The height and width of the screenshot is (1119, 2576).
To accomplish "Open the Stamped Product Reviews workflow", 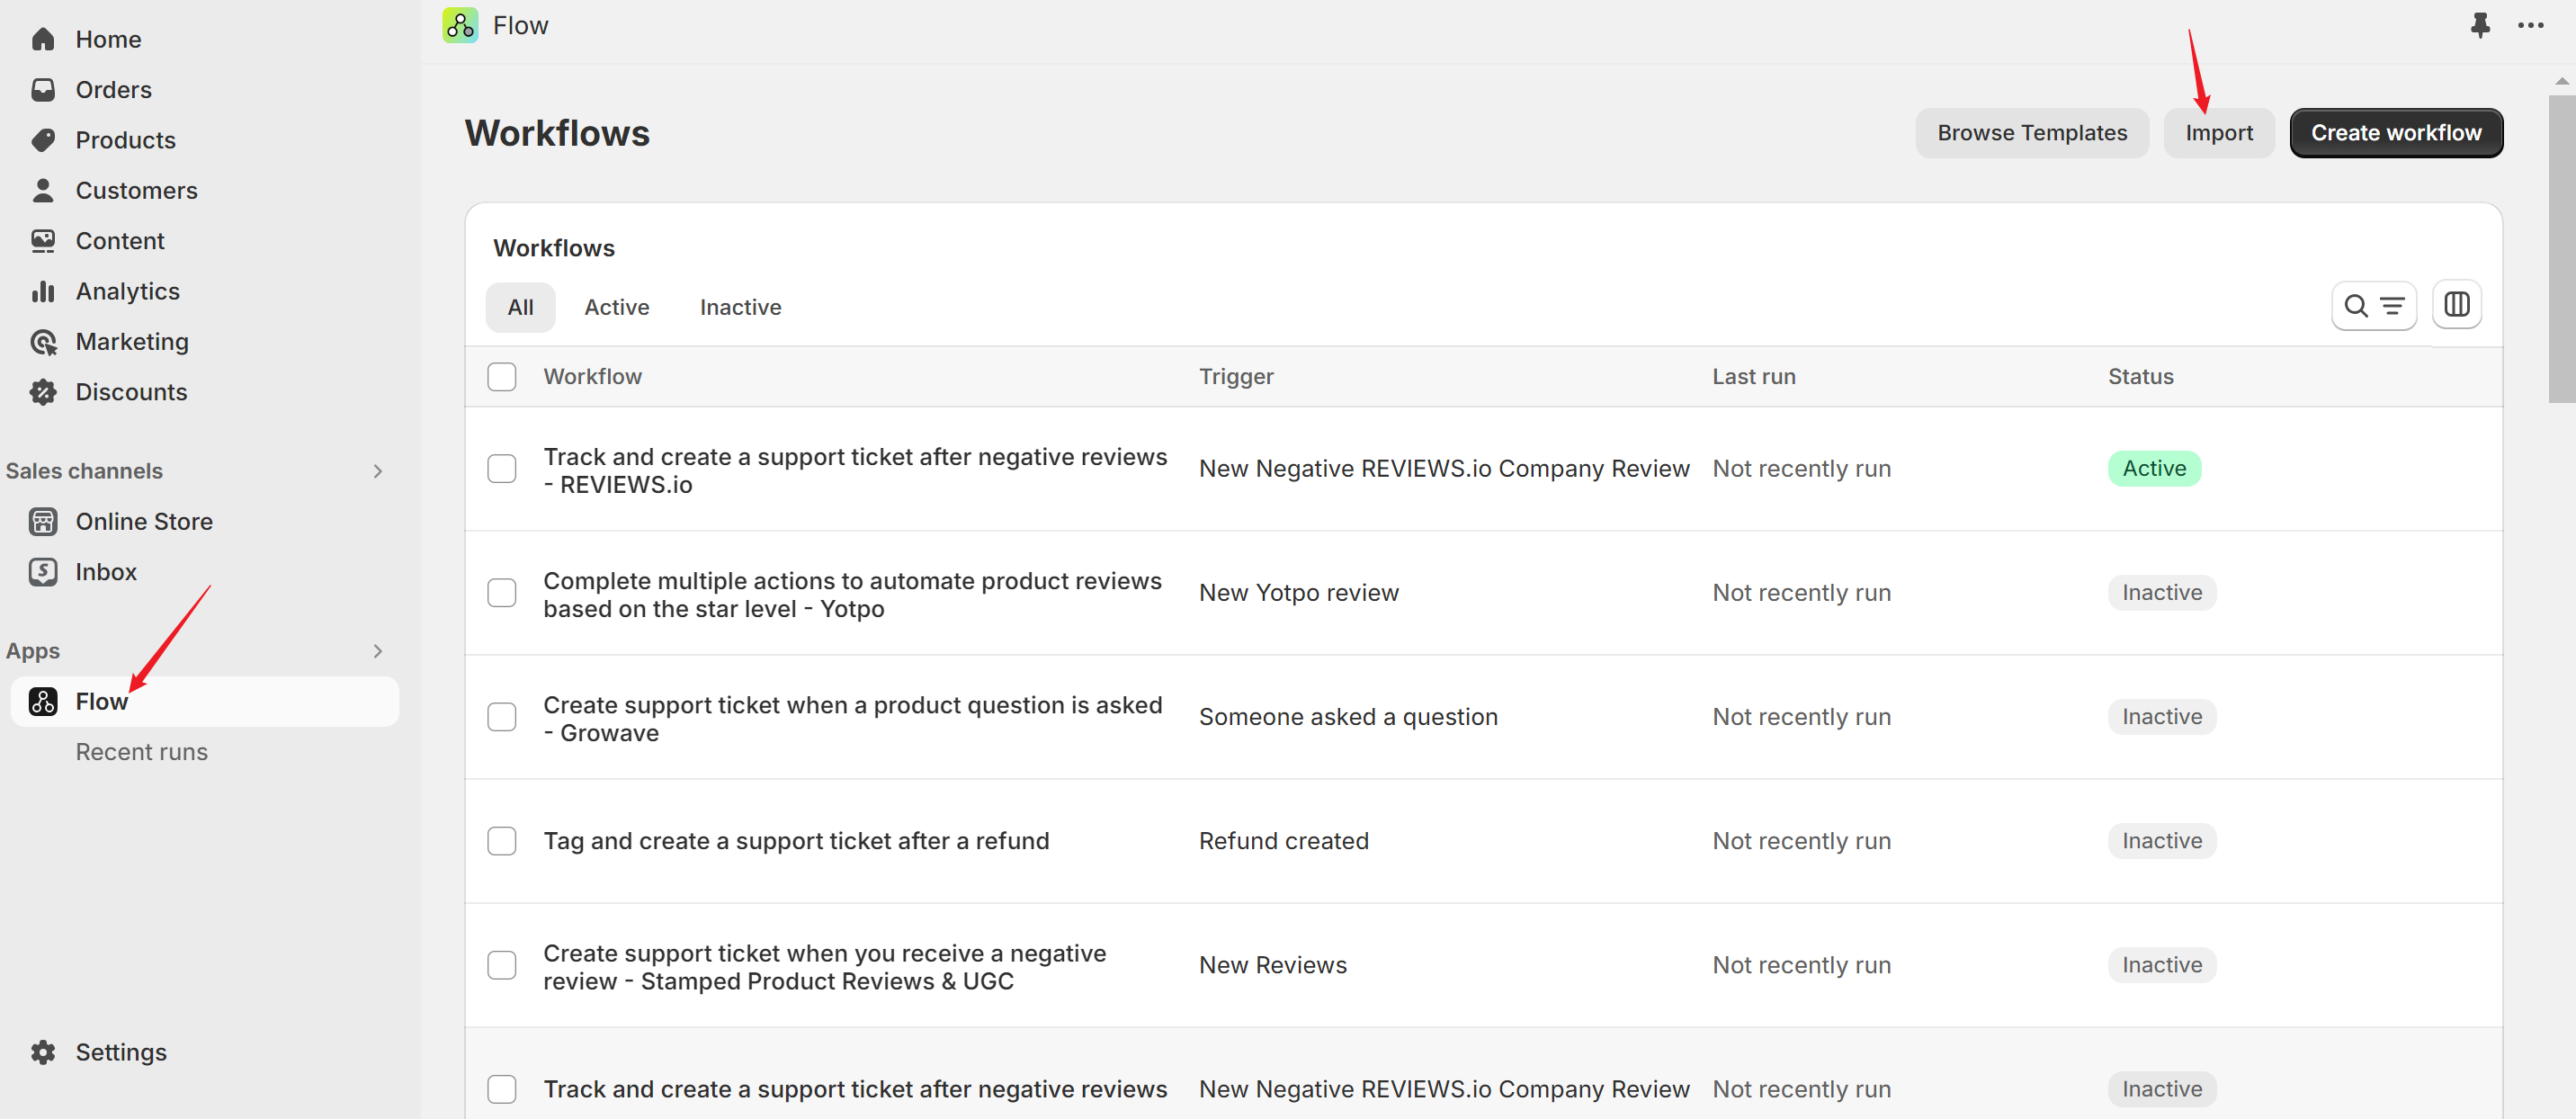I will 825,967.
